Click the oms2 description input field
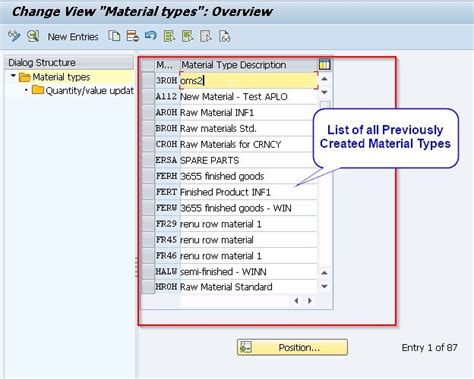474x379 pixels. [249, 80]
